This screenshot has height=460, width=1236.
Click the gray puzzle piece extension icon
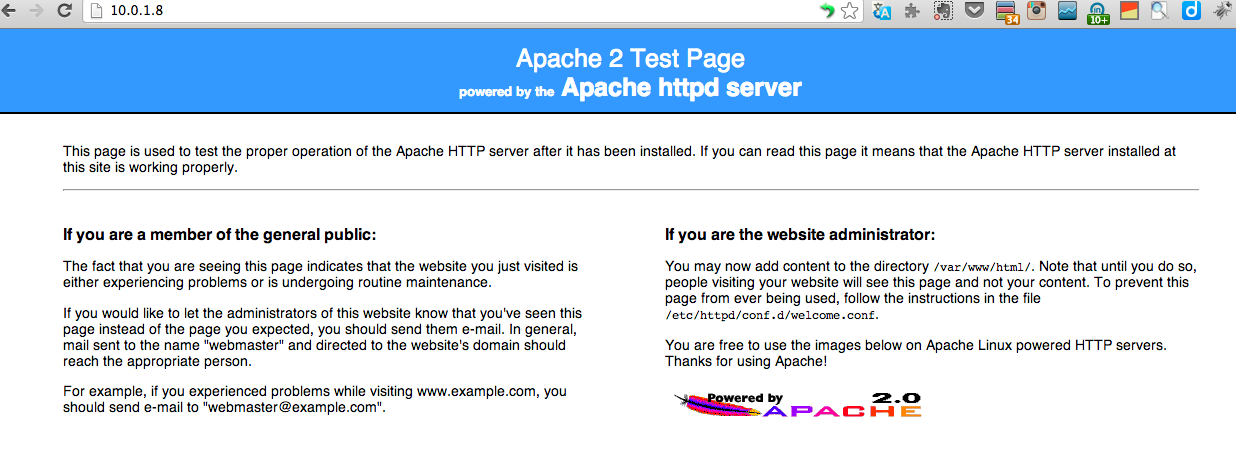pos(911,11)
